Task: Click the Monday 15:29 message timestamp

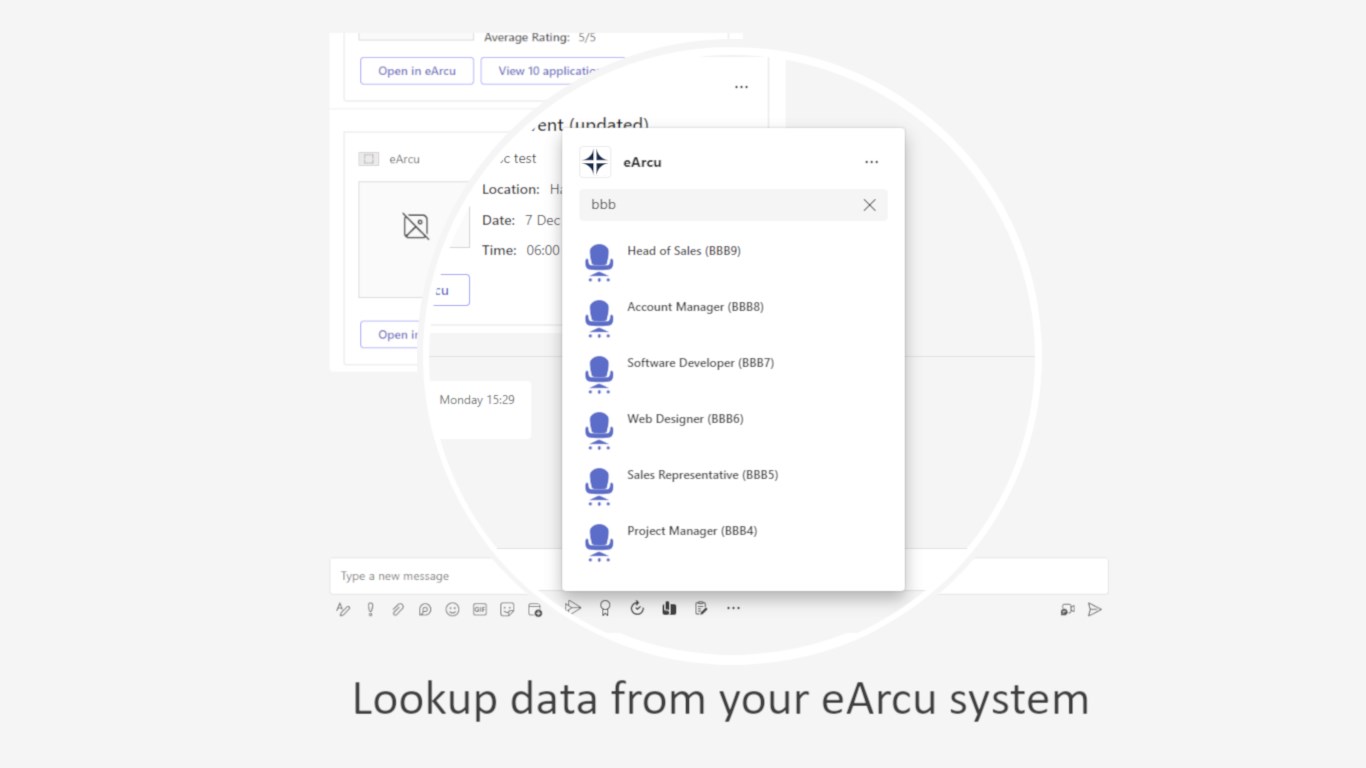Action: point(477,400)
